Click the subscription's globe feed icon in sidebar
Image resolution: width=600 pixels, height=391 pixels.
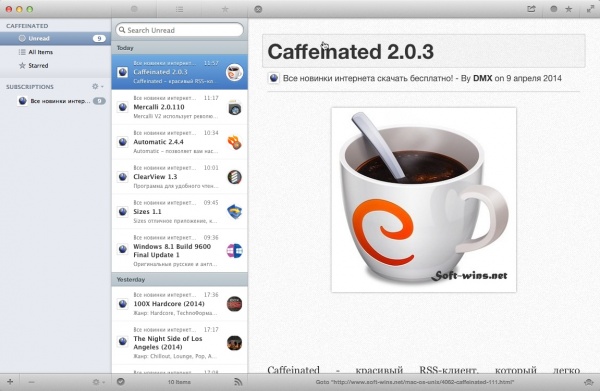point(23,101)
